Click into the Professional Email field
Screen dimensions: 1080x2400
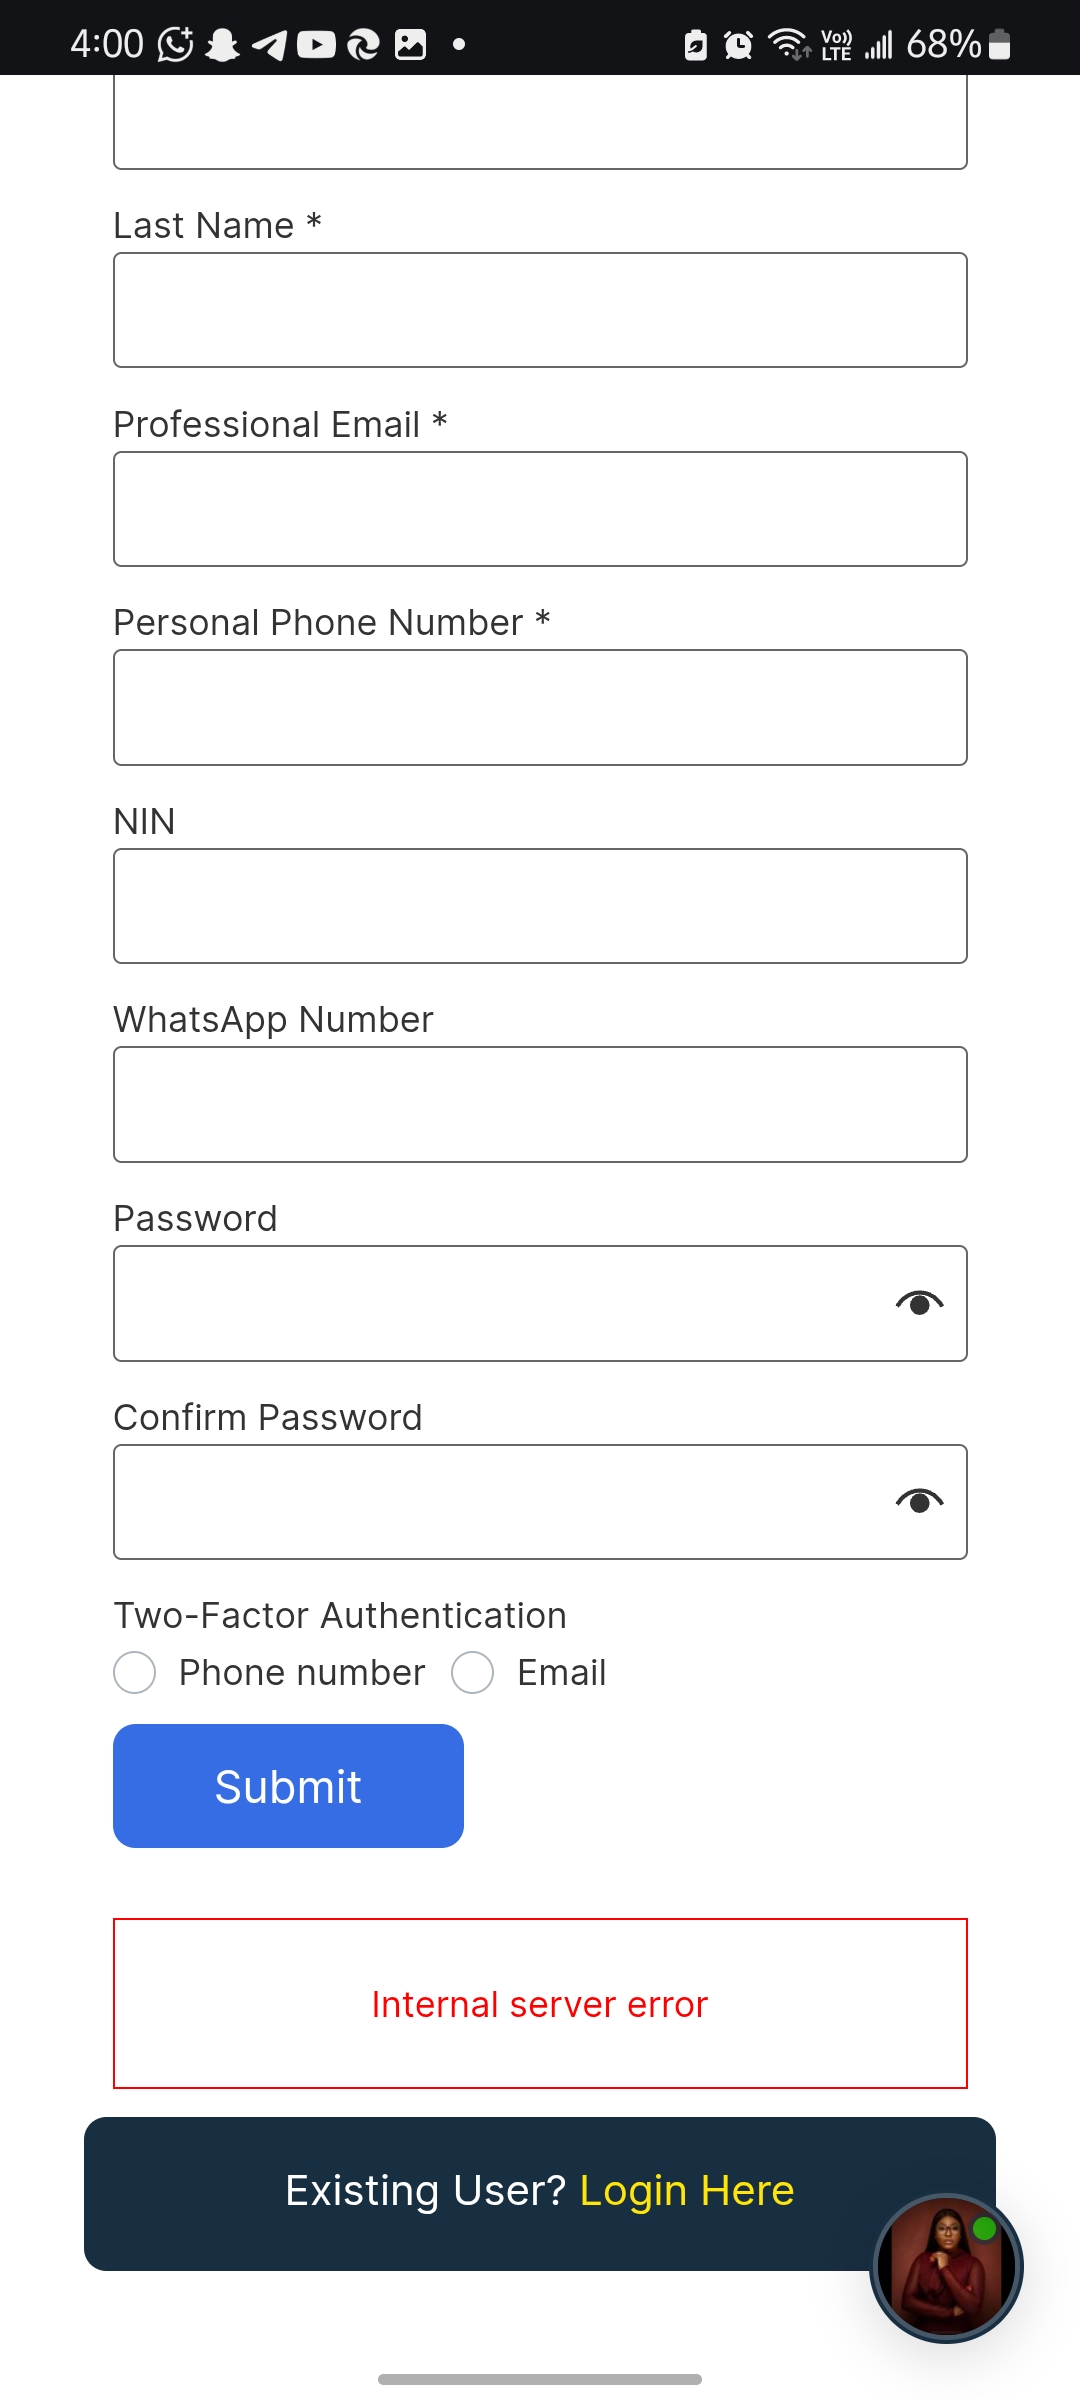pos(540,509)
